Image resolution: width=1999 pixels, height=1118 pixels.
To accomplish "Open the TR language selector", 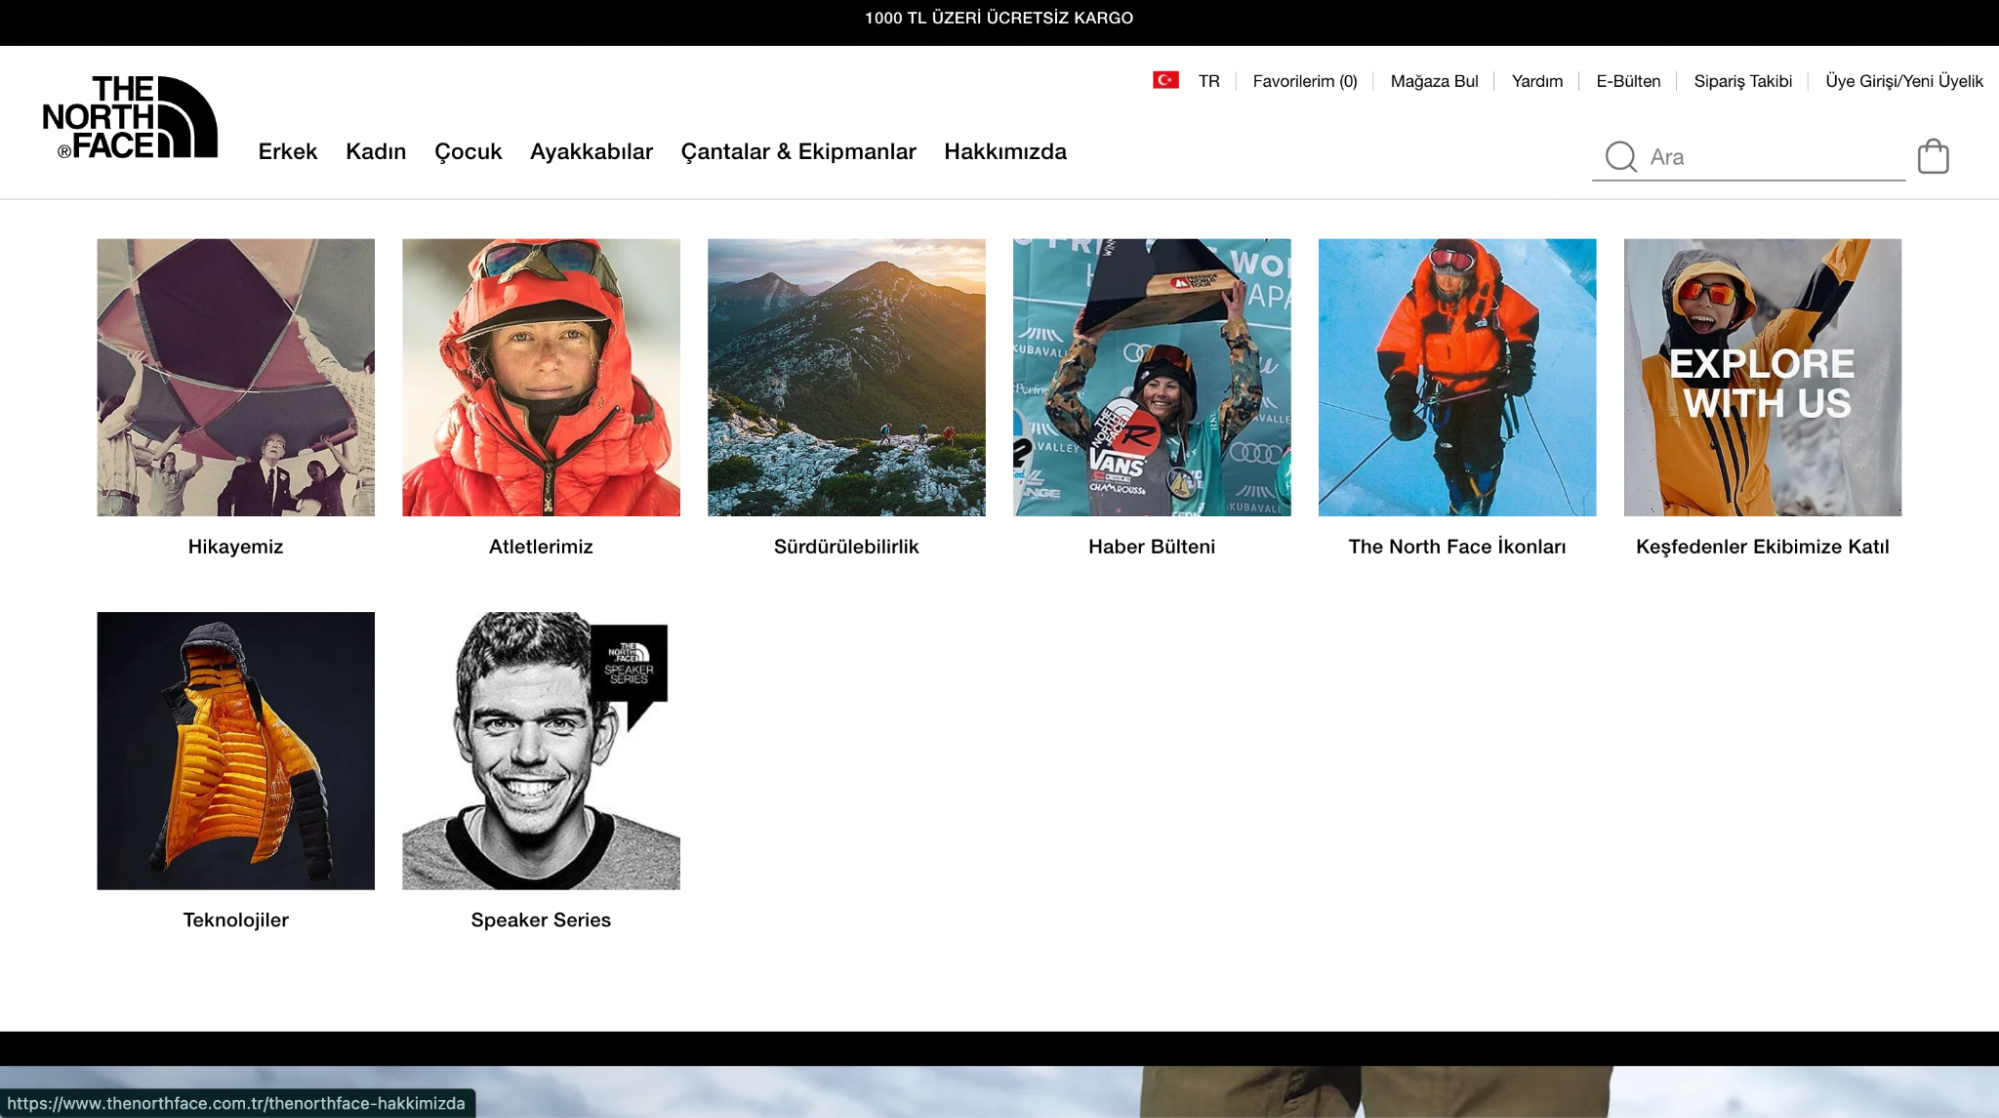I will tap(1208, 81).
